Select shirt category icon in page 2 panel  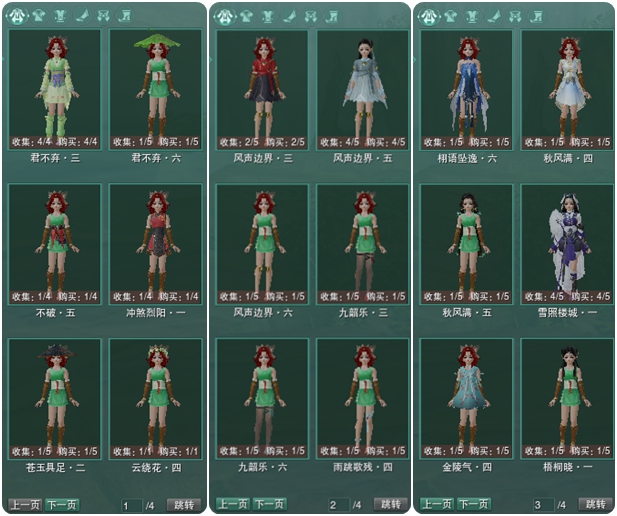pyautogui.click(x=246, y=17)
